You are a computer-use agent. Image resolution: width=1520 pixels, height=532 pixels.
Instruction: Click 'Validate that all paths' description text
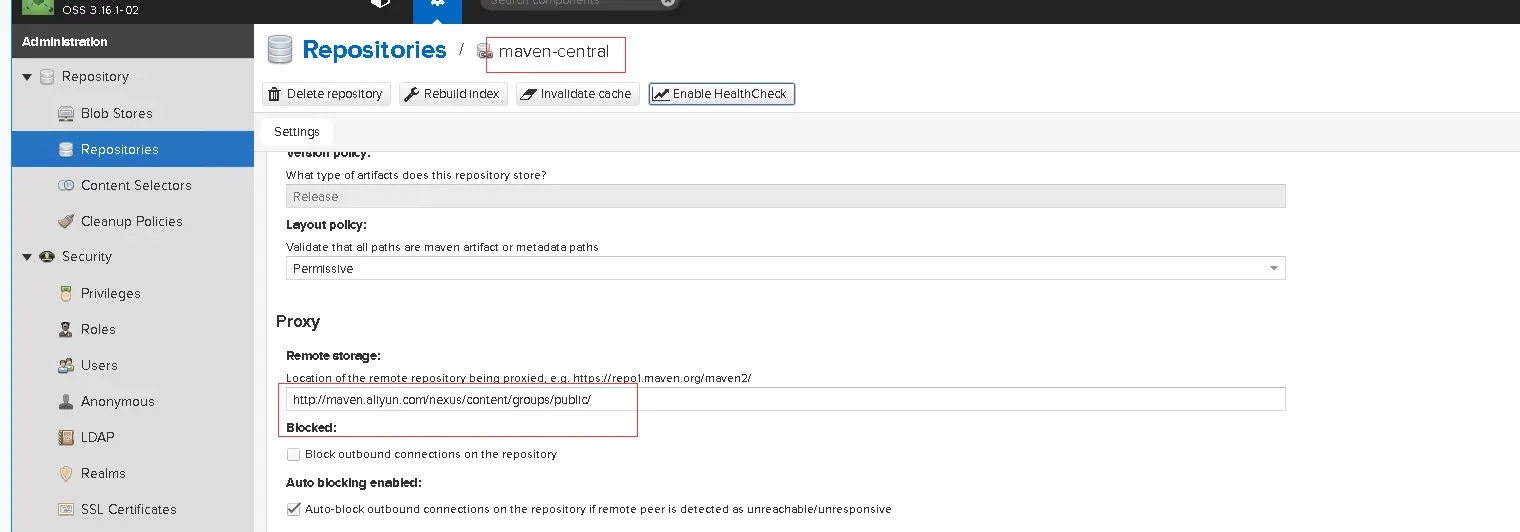coord(442,247)
